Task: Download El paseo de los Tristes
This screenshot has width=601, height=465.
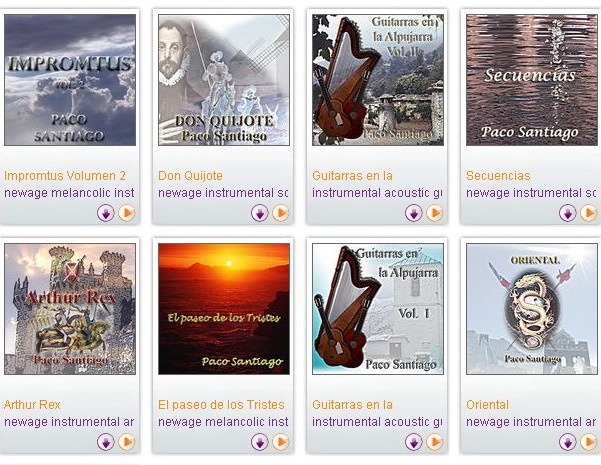Action: click(x=260, y=442)
